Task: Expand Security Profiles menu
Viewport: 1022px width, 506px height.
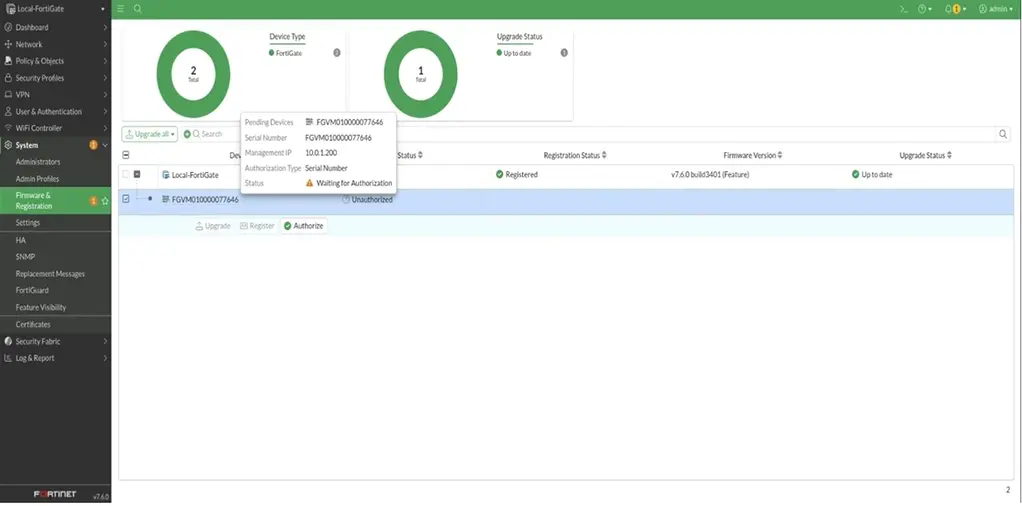Action: tap(55, 78)
